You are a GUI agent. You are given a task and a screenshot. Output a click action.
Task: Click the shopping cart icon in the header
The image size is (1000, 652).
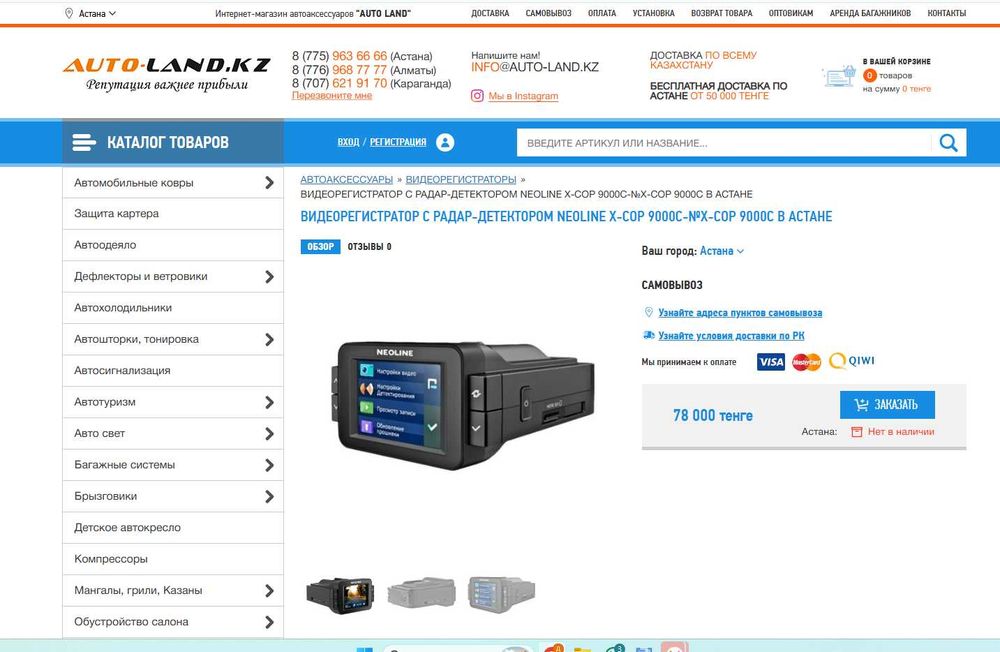click(x=839, y=76)
